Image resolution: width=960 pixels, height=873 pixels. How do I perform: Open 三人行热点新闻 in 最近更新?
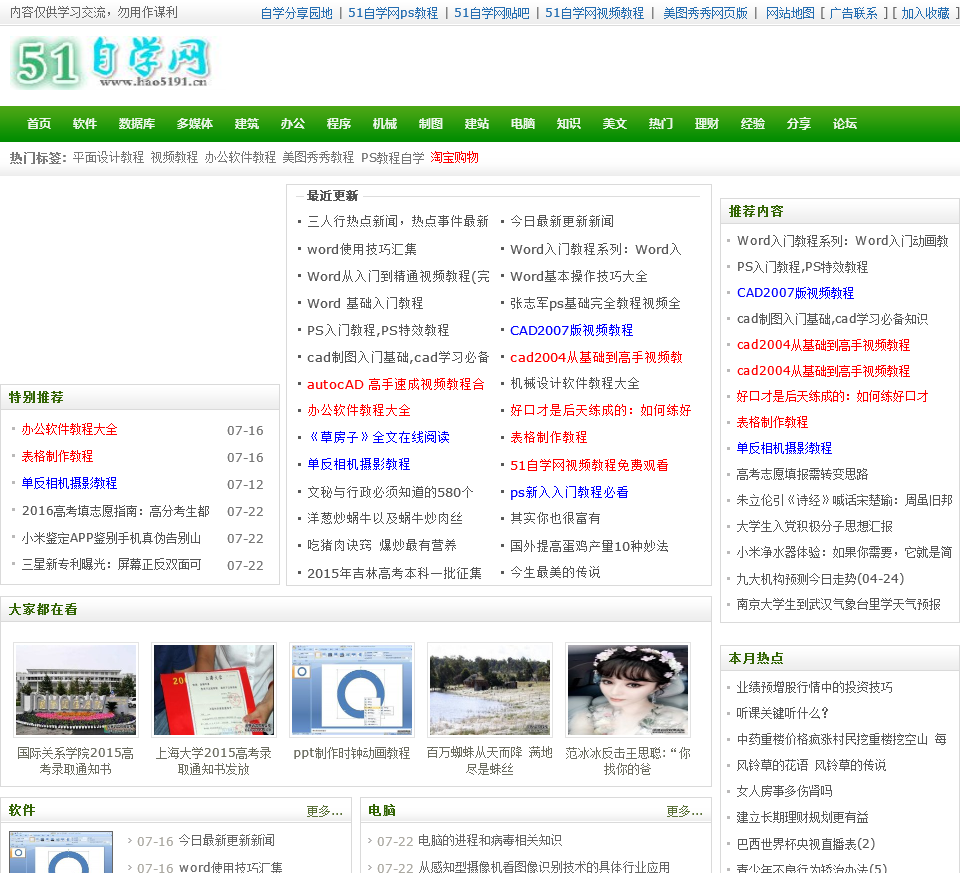click(x=398, y=221)
